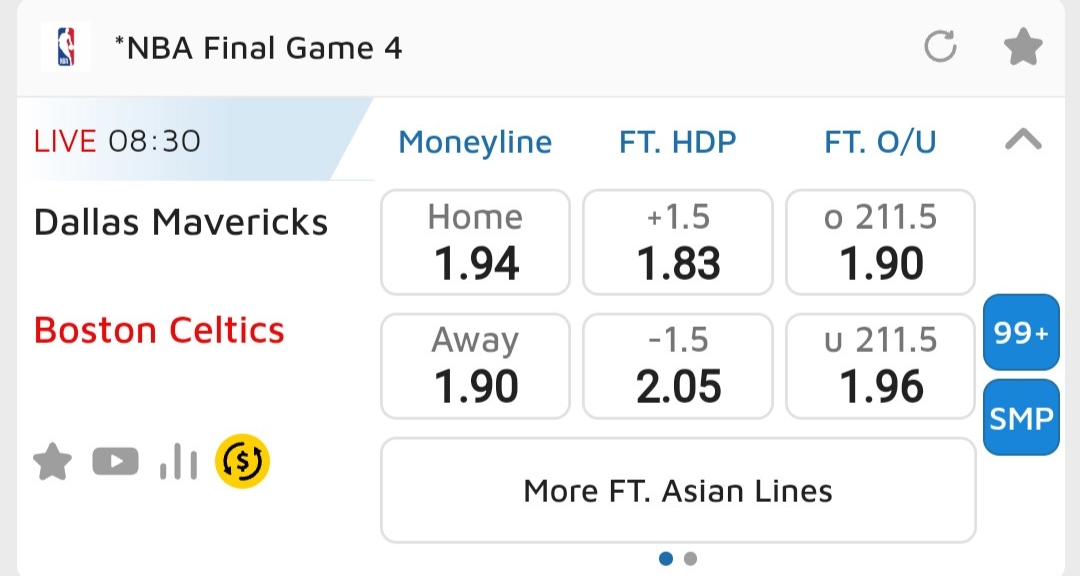
Task: Collapse the match odds with chevron
Action: [x=1022, y=141]
